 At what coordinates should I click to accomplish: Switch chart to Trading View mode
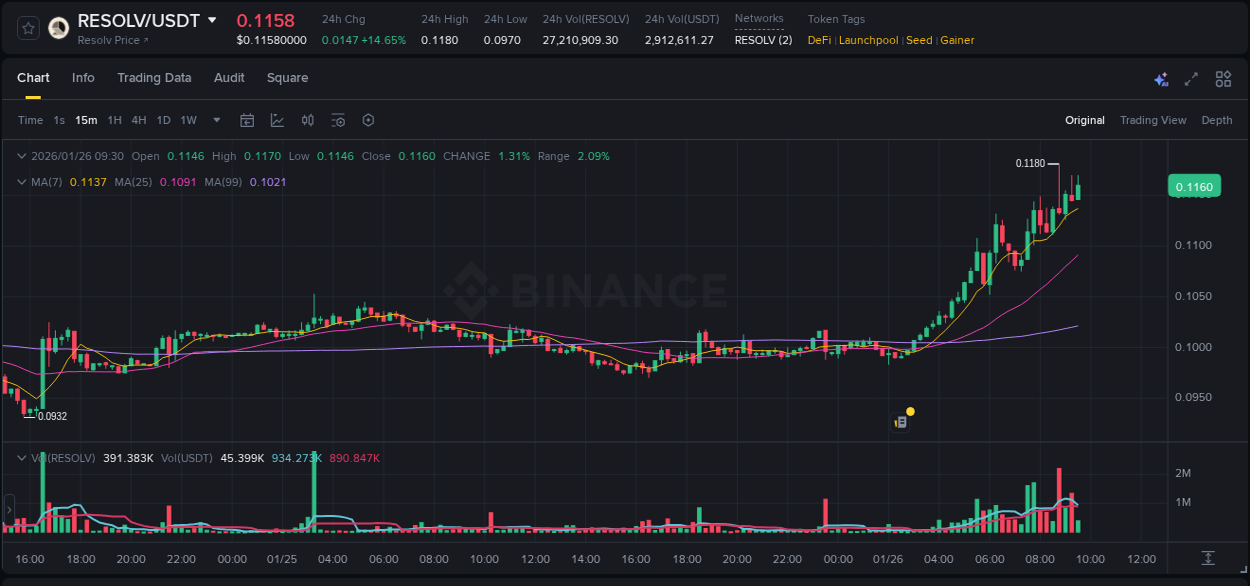pos(1153,120)
